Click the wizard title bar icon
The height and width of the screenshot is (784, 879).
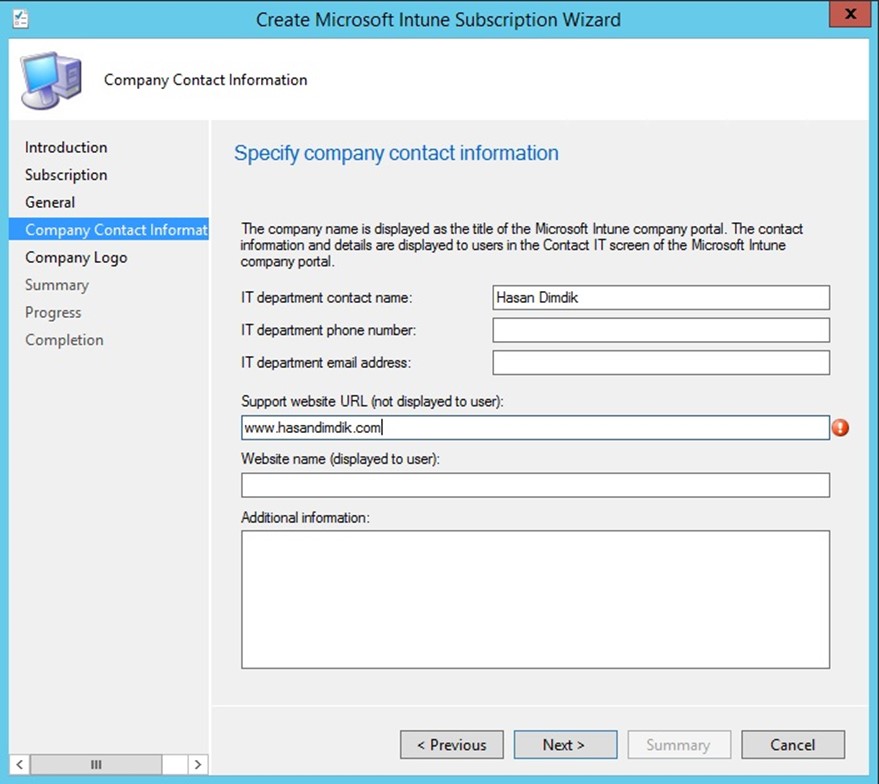tap(21, 19)
